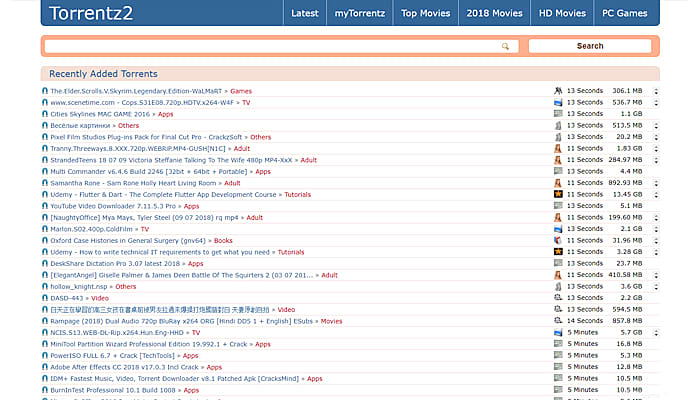Click magnet icon beside Adobe After Effects CC
This screenshot has height=400, width=700.
(45, 367)
